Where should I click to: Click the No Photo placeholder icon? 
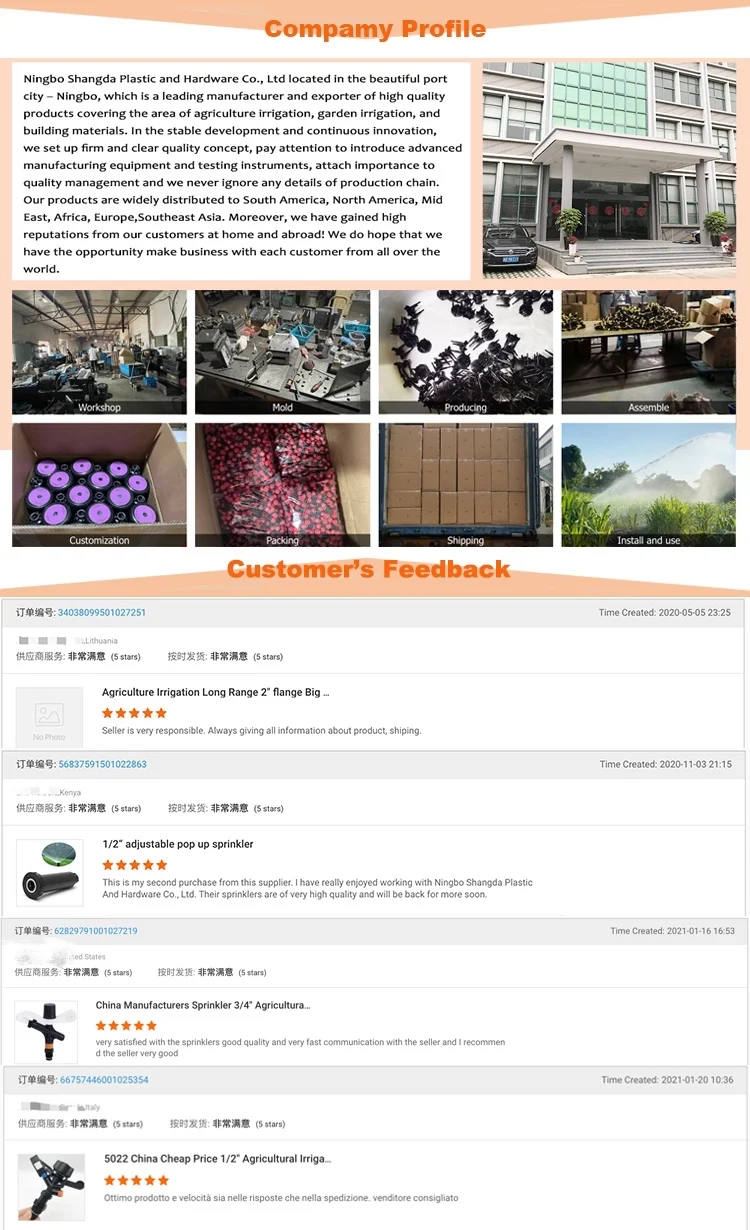(x=49, y=718)
